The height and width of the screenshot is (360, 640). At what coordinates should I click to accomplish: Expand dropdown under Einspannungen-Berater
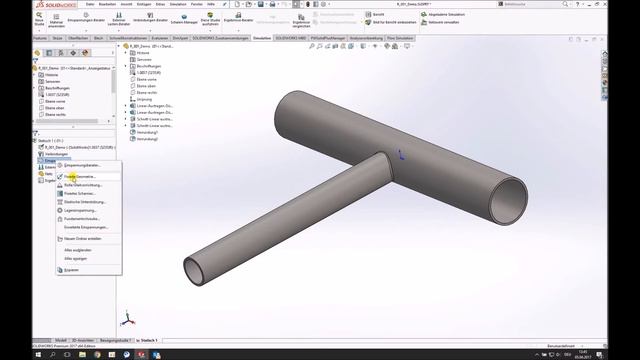coord(86,30)
